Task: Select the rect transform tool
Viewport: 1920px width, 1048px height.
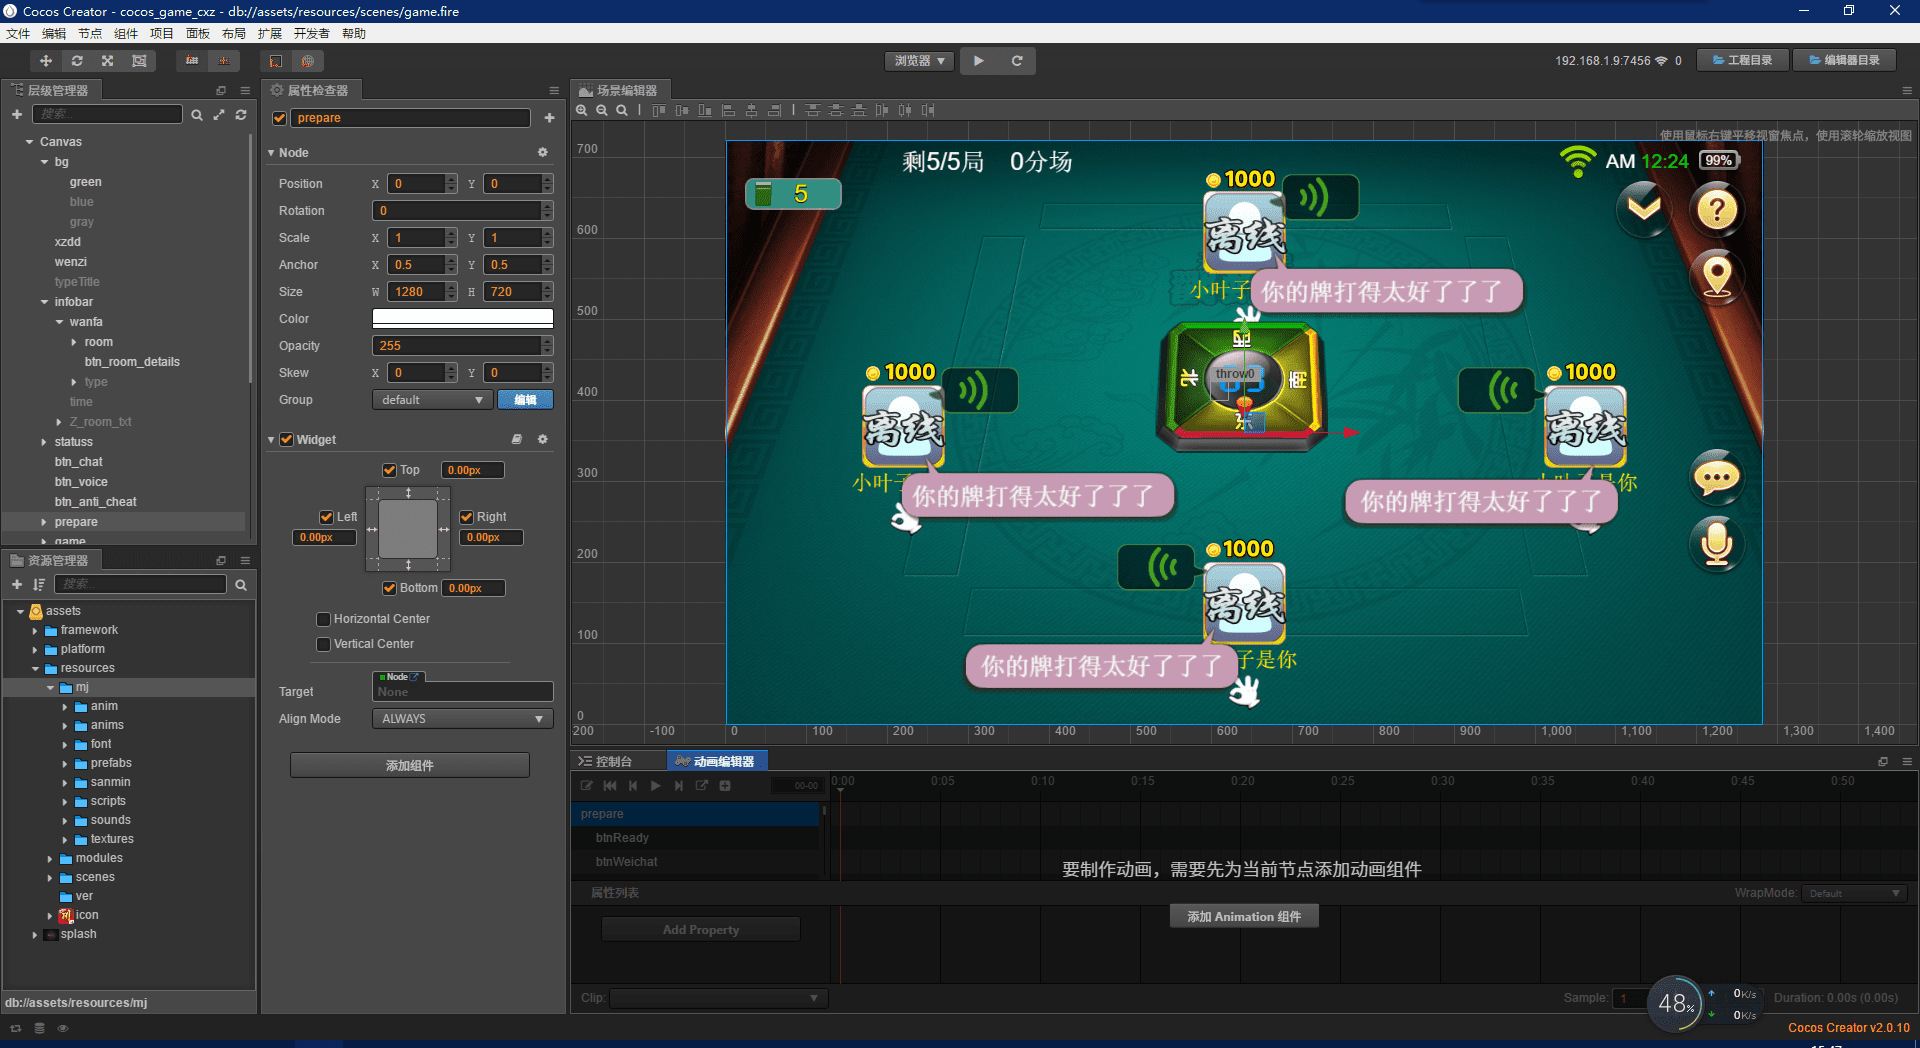Action: click(139, 61)
